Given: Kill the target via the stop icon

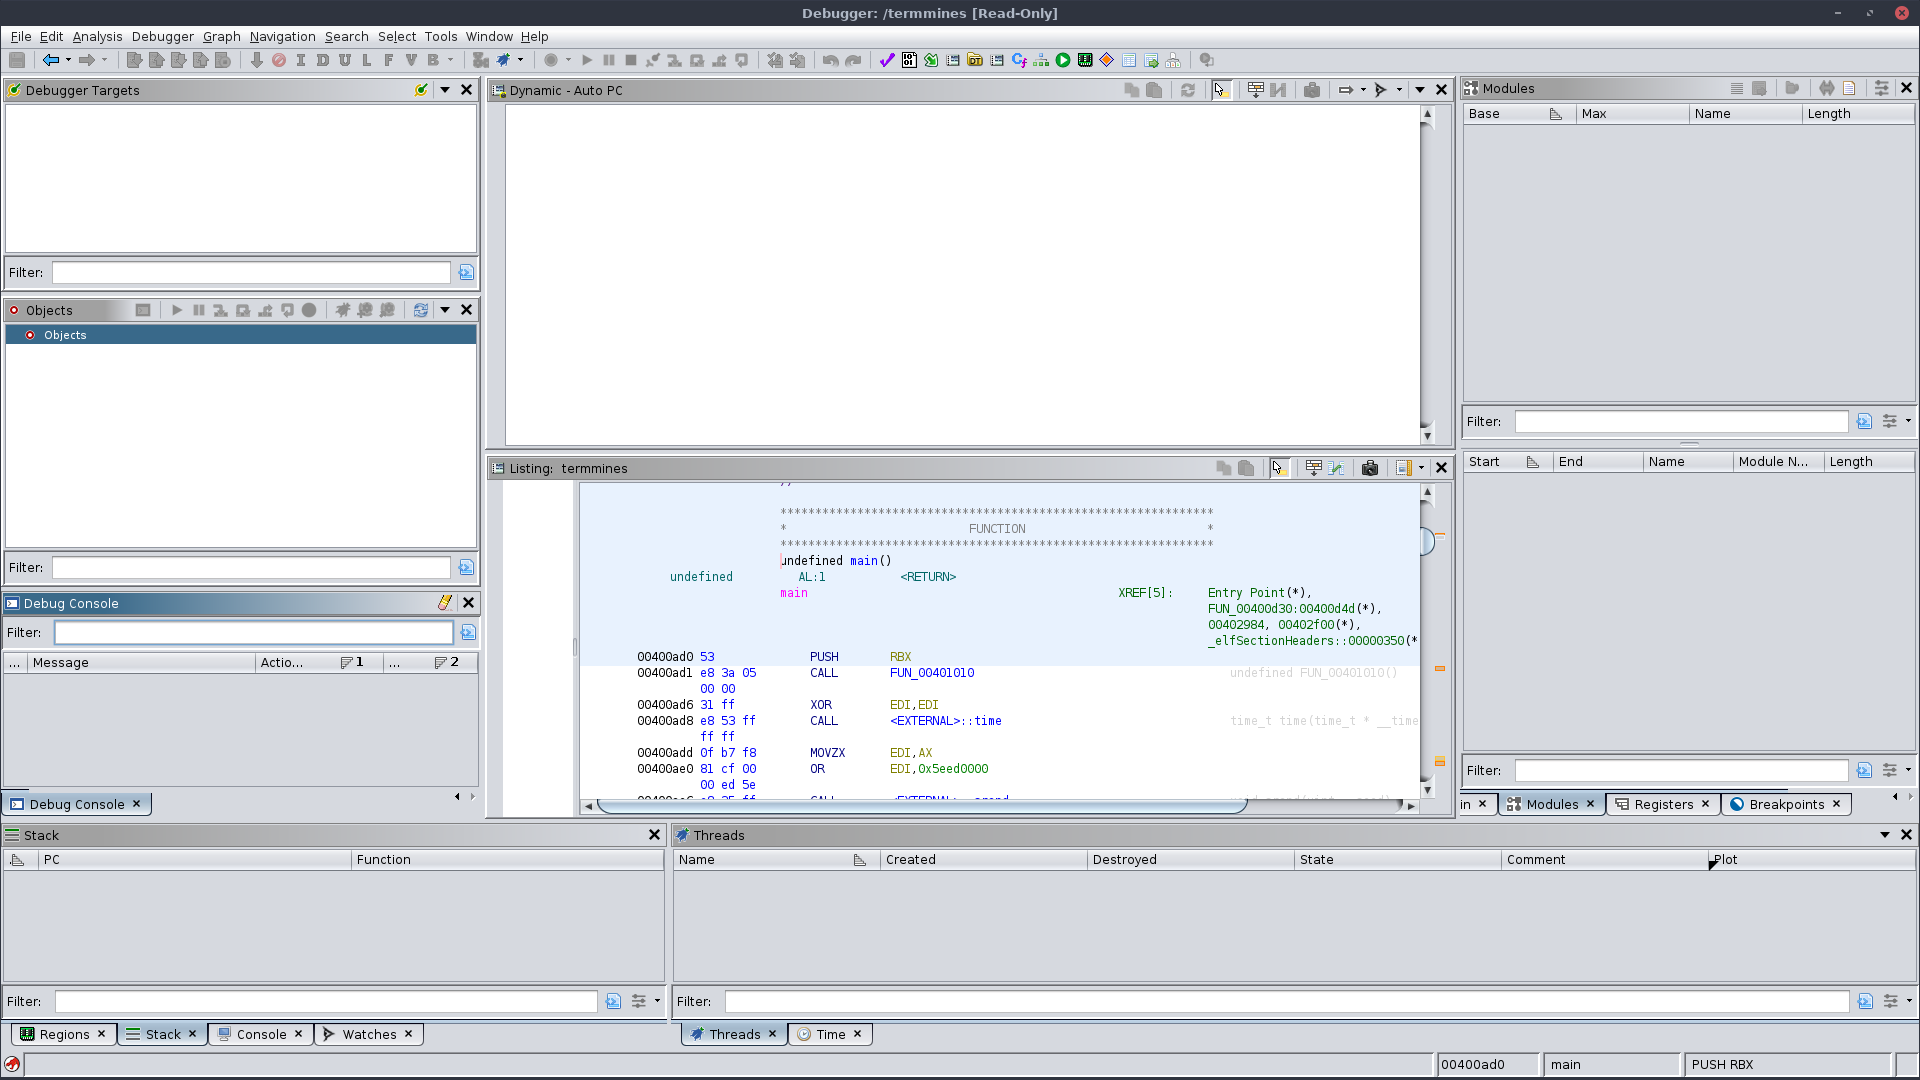Looking at the screenshot, I should [631, 60].
